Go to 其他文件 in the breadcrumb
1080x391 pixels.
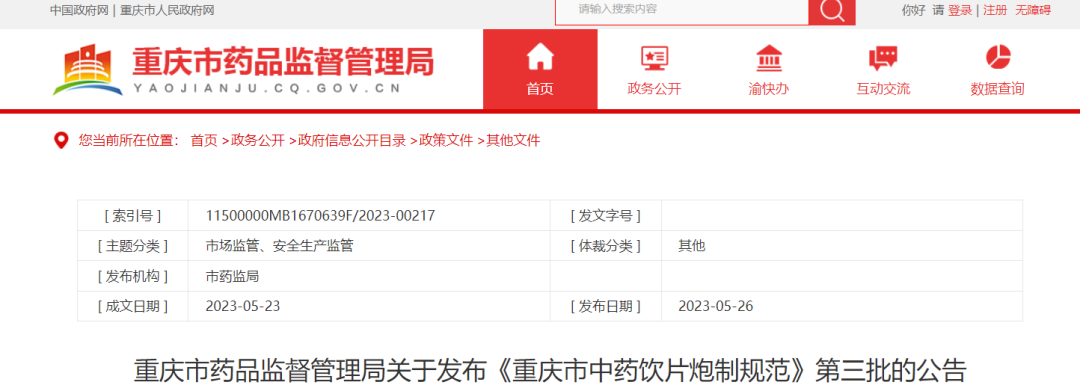[x=513, y=140]
